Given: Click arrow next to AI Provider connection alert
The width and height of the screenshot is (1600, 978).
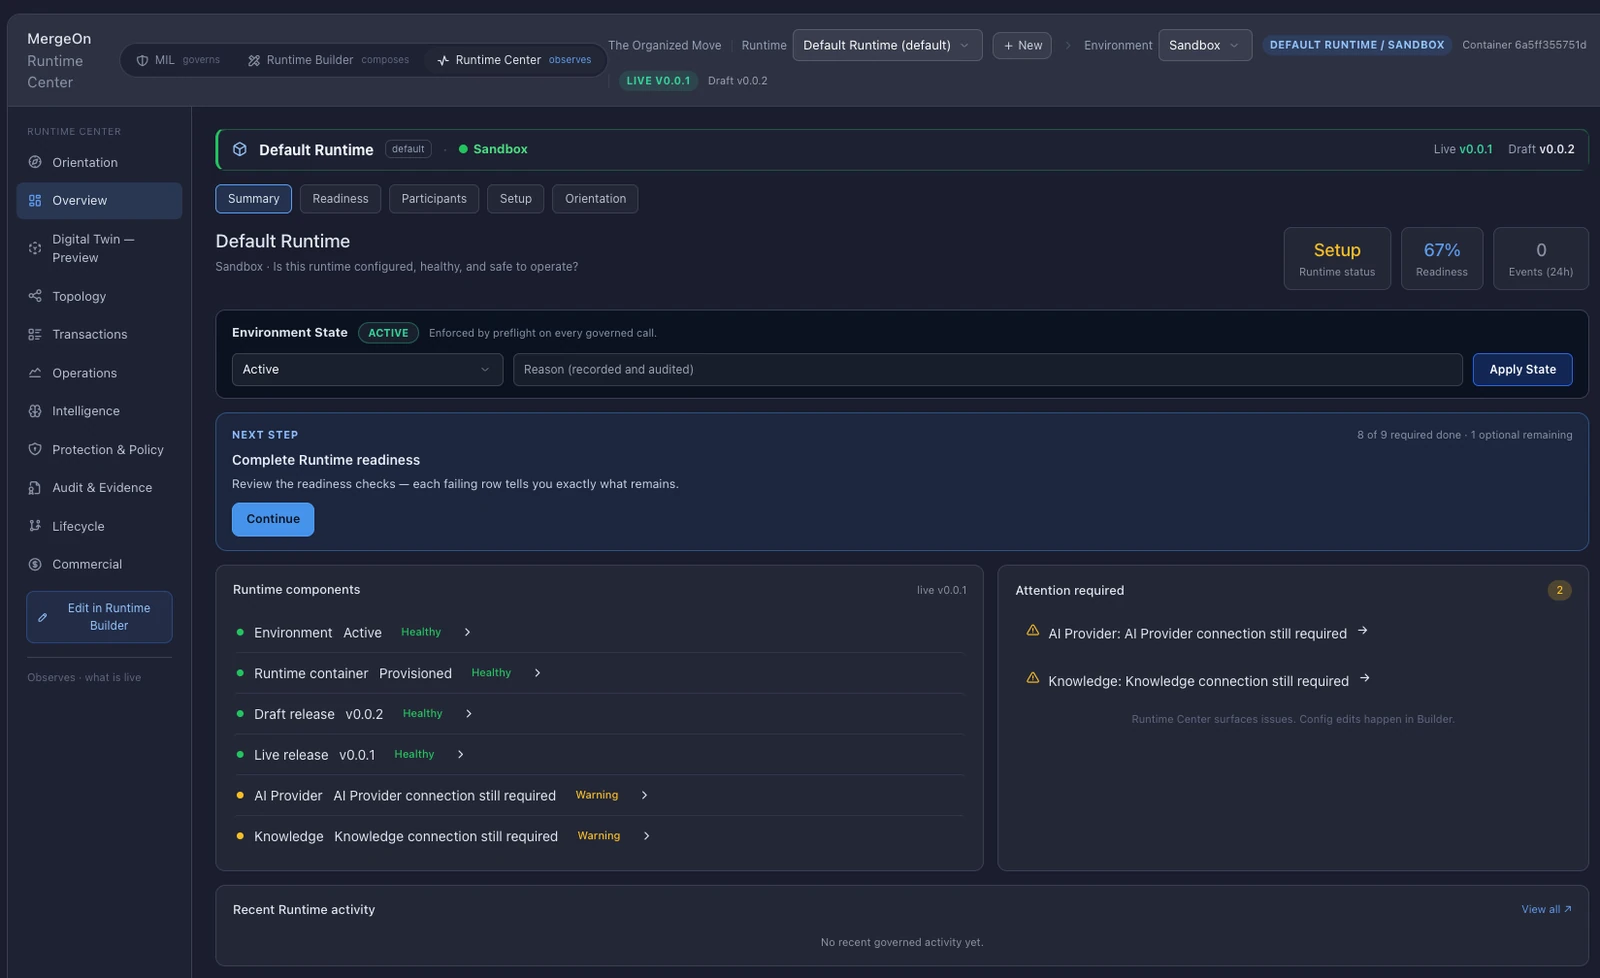Looking at the screenshot, I should coord(1362,631).
